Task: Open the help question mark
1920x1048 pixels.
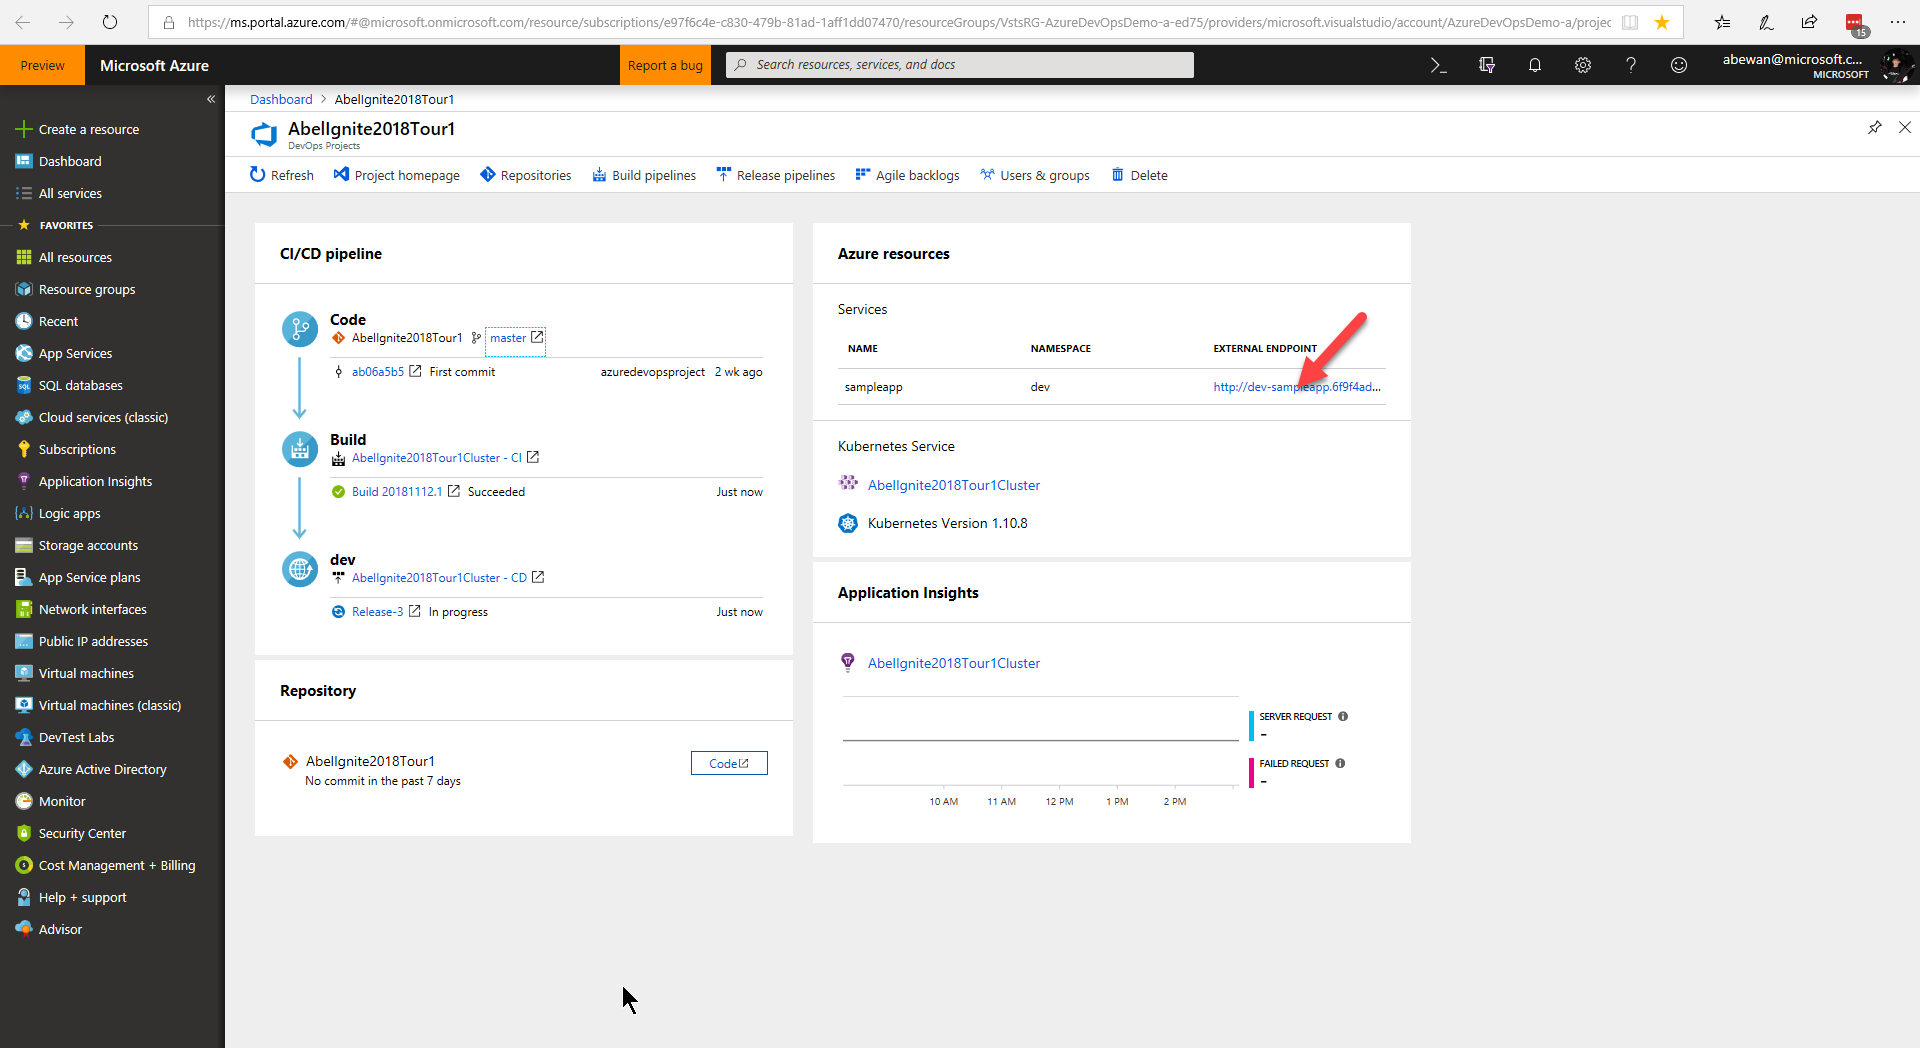Action: pyautogui.click(x=1631, y=65)
